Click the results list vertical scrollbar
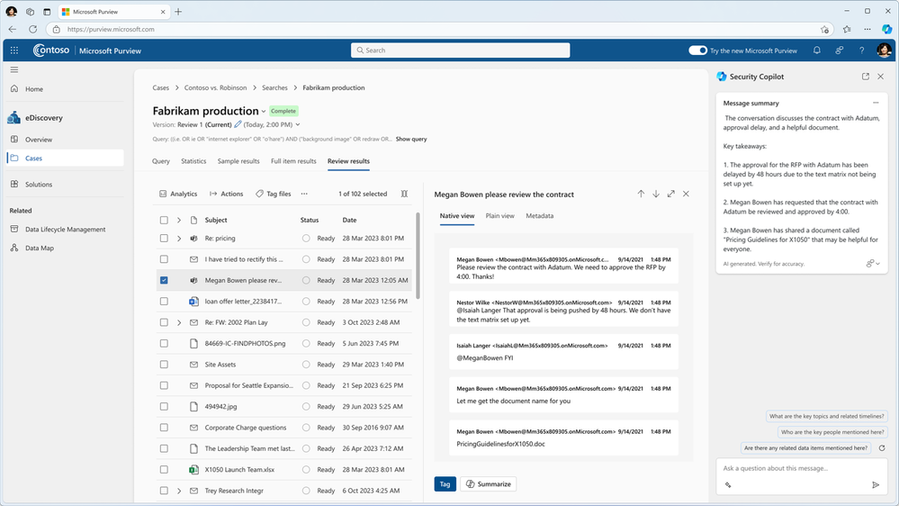Viewport: 899px width, 506px height. [418, 256]
